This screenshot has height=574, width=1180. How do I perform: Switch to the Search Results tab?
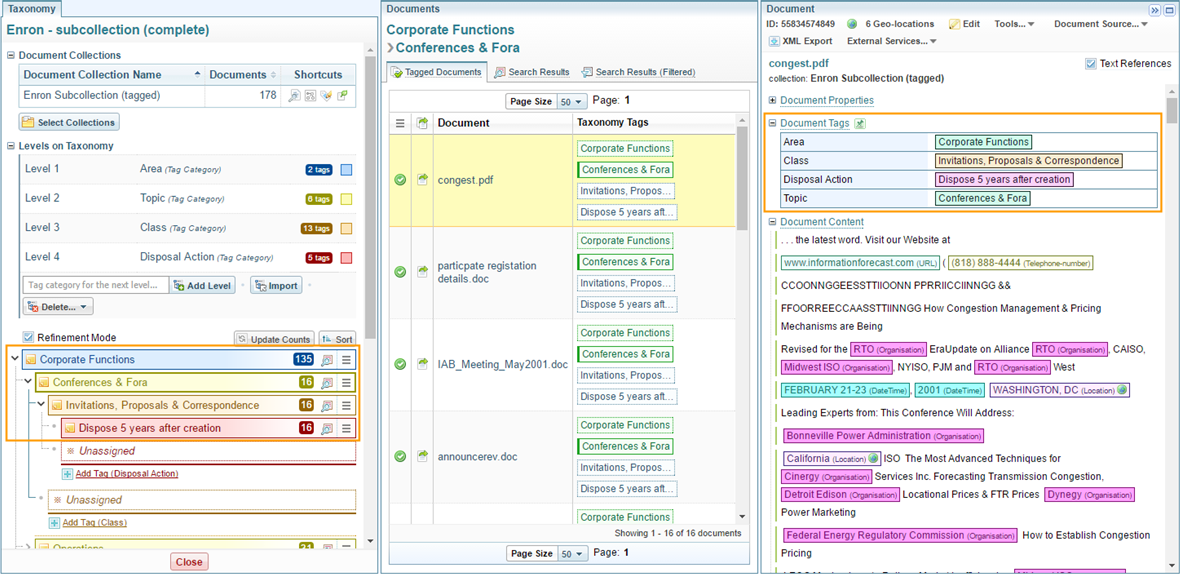pyautogui.click(x=531, y=72)
